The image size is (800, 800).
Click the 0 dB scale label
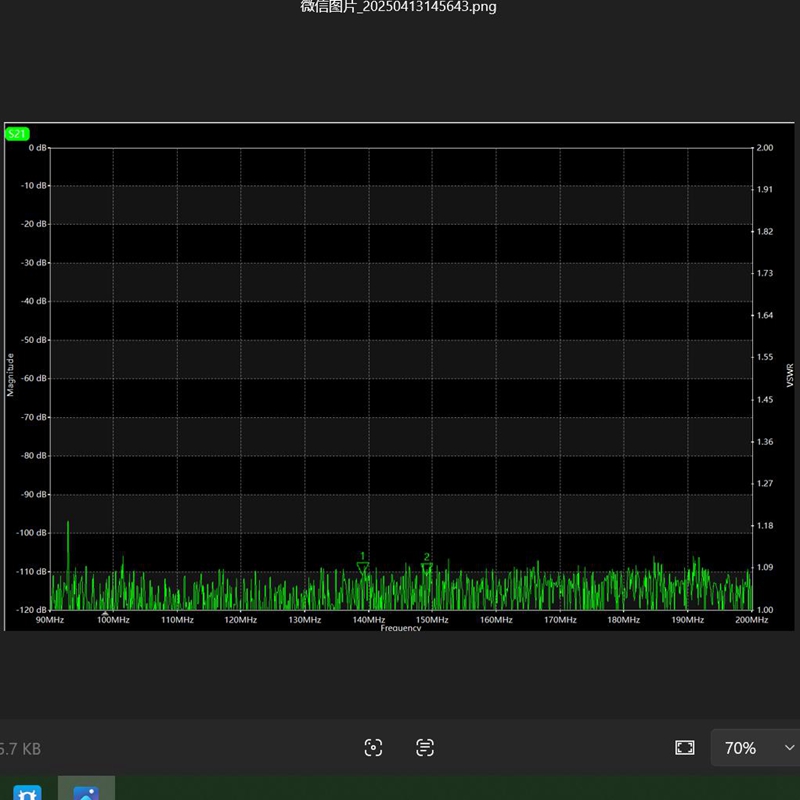pyautogui.click(x=37, y=148)
